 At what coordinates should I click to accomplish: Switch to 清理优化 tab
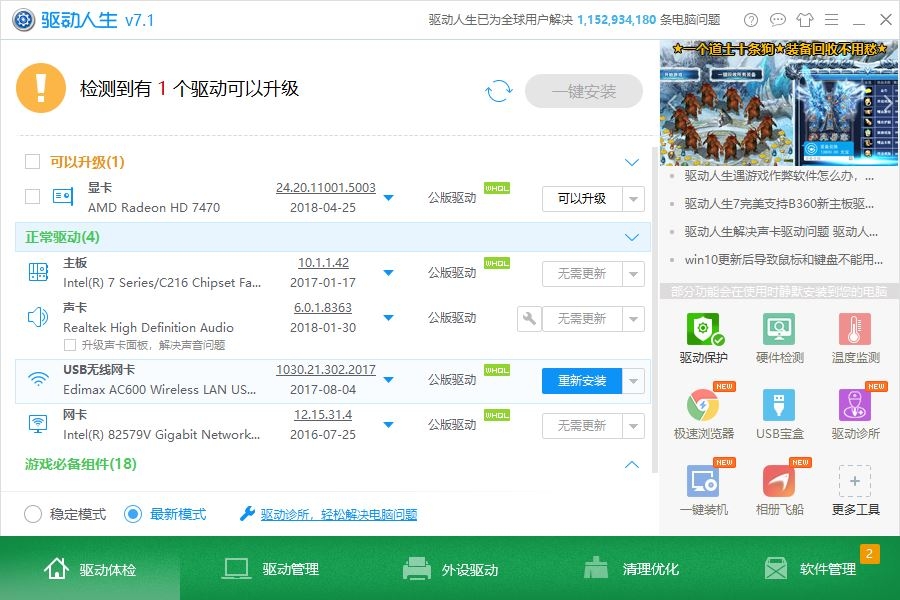coord(631,569)
